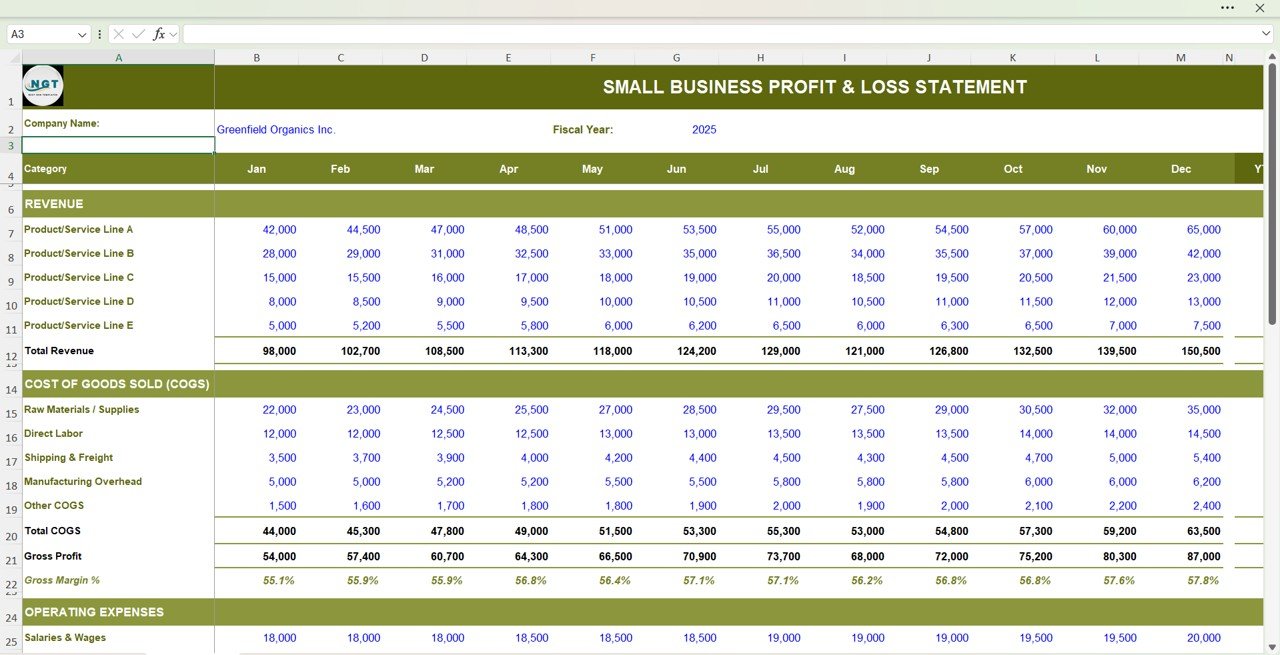Select the Gross Margin % label cell
1280x655 pixels.
[x=60, y=580]
